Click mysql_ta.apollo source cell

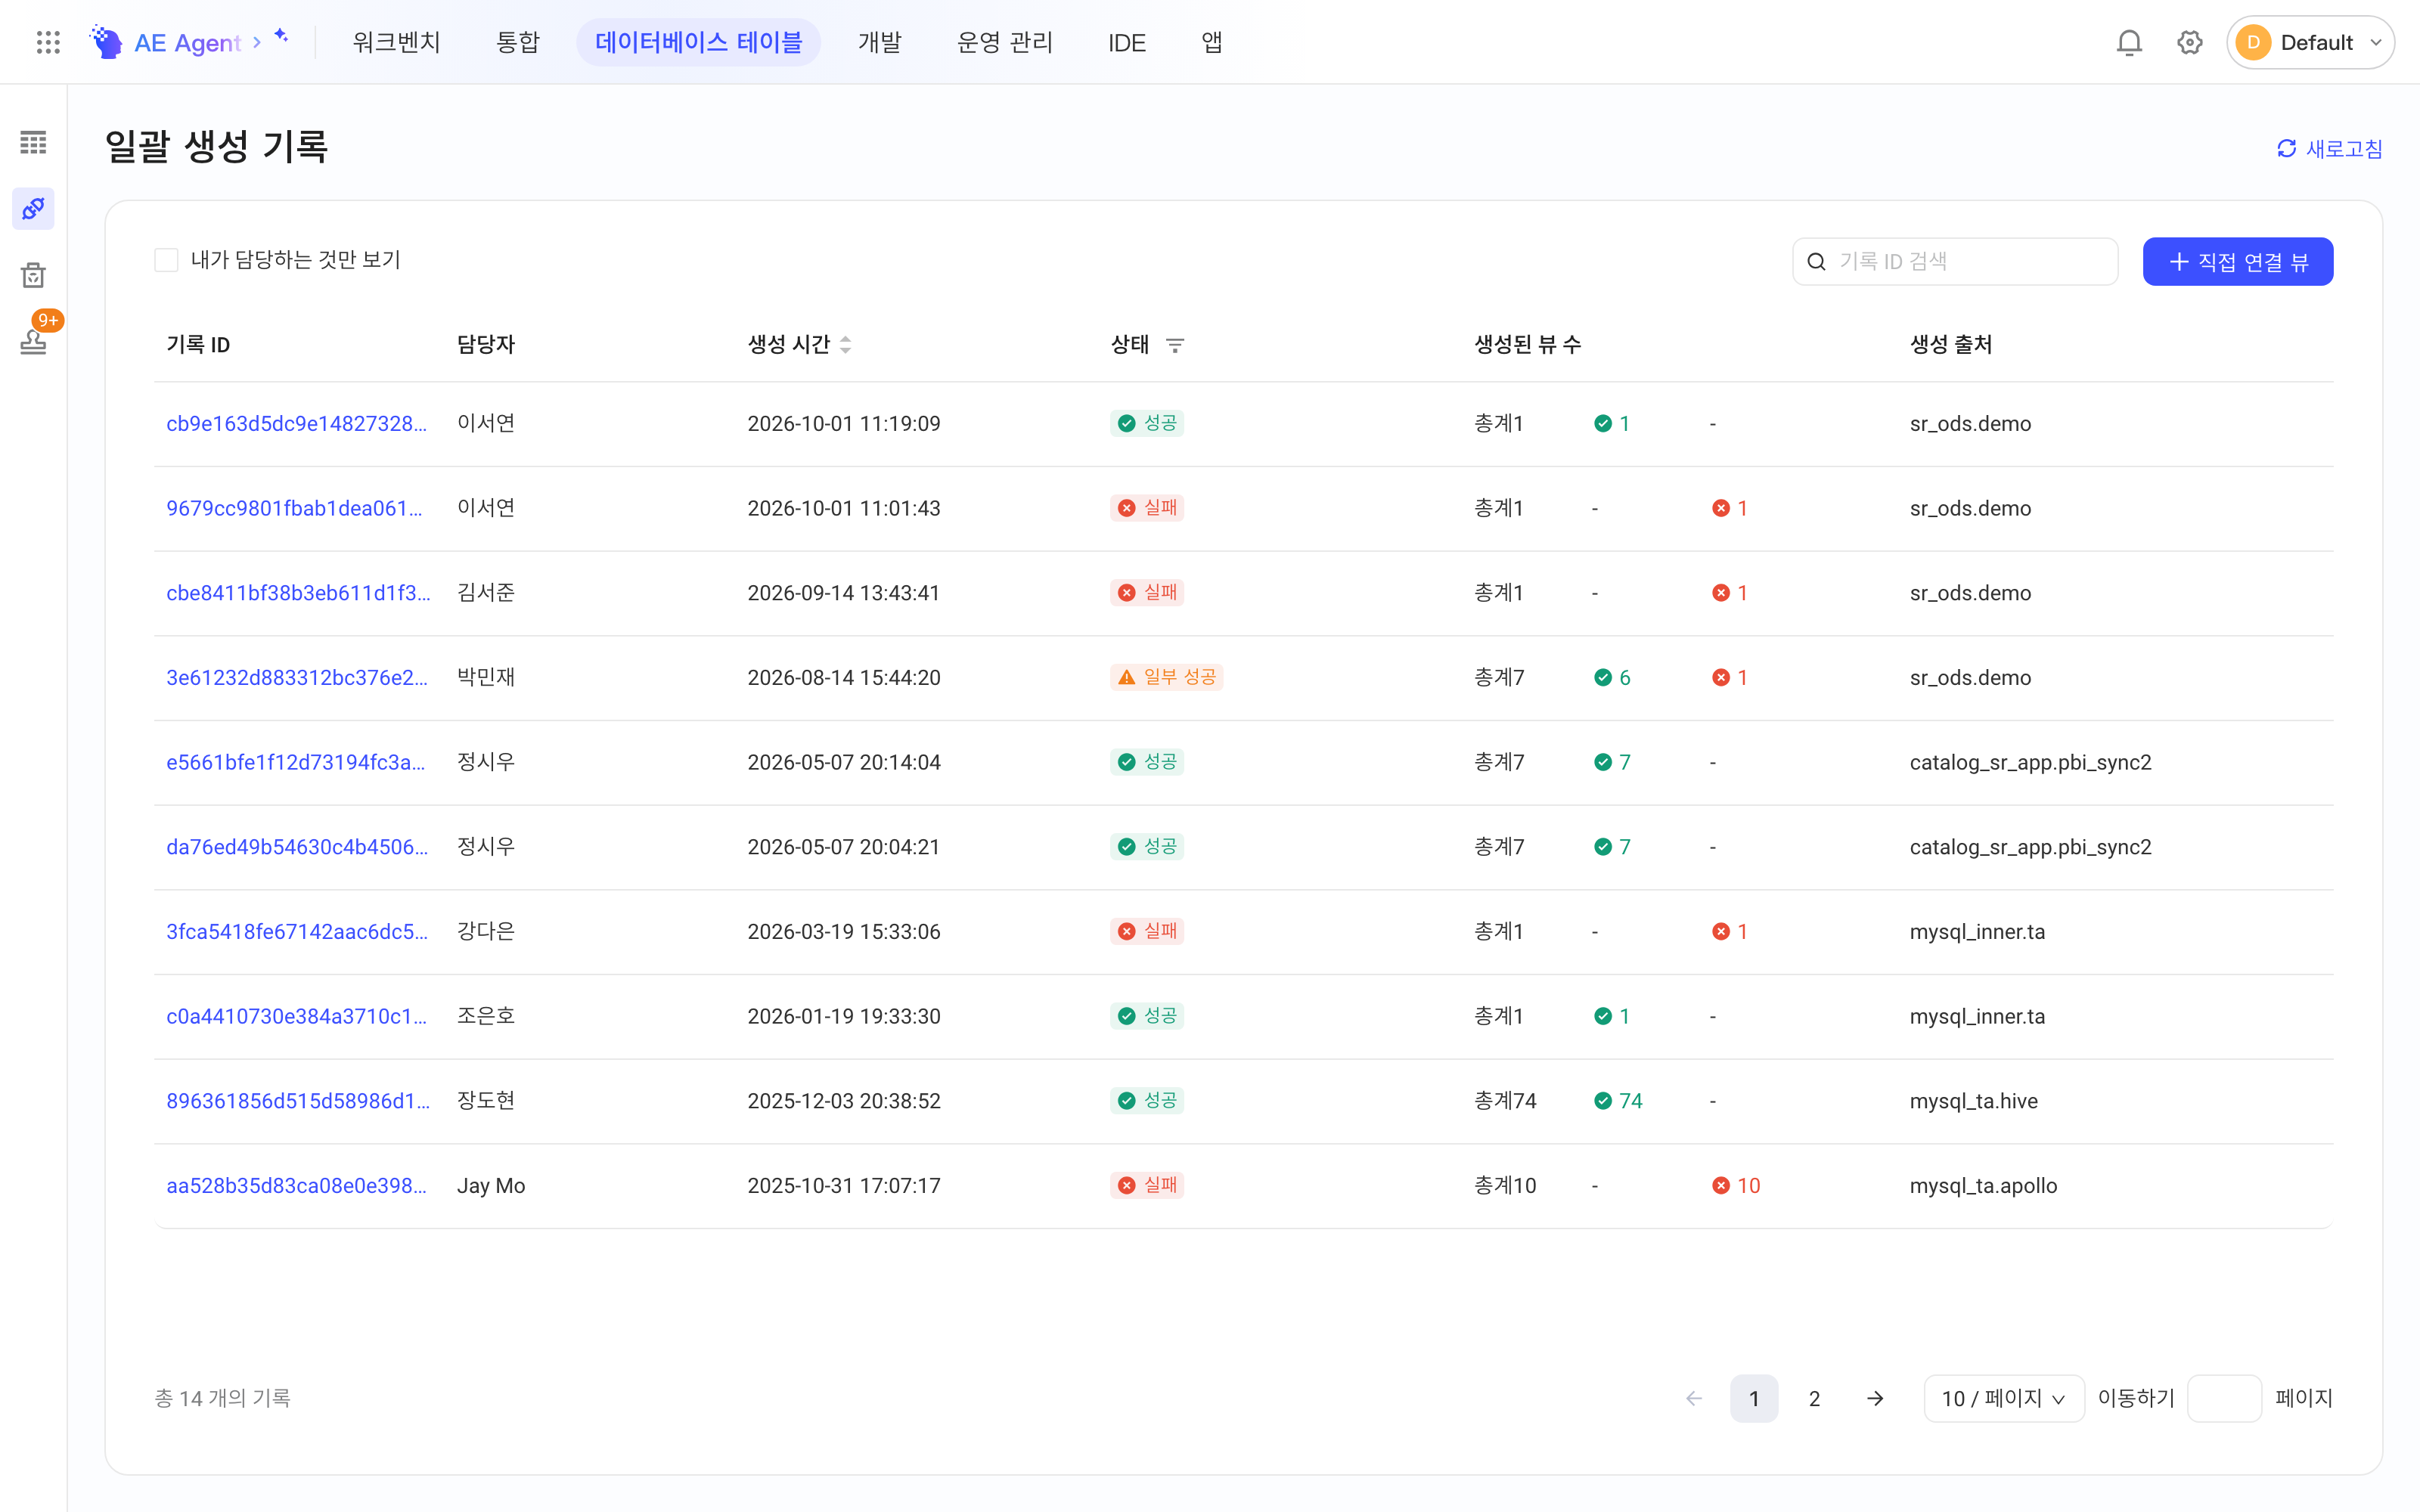[1983, 1185]
